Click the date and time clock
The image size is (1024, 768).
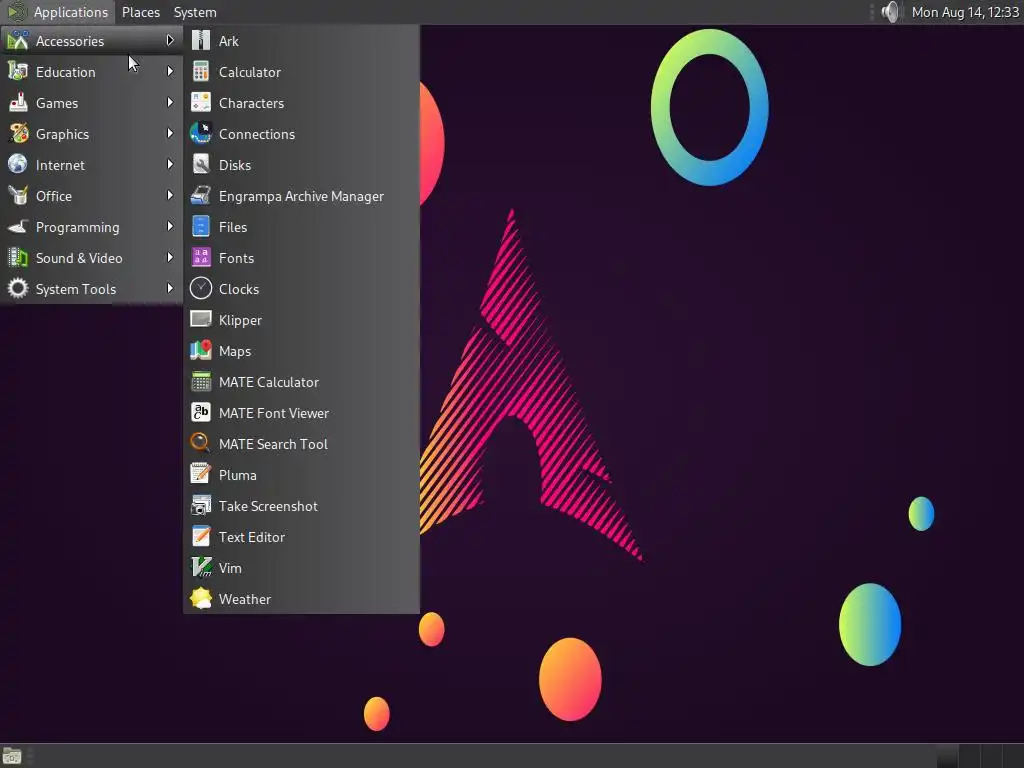965,12
